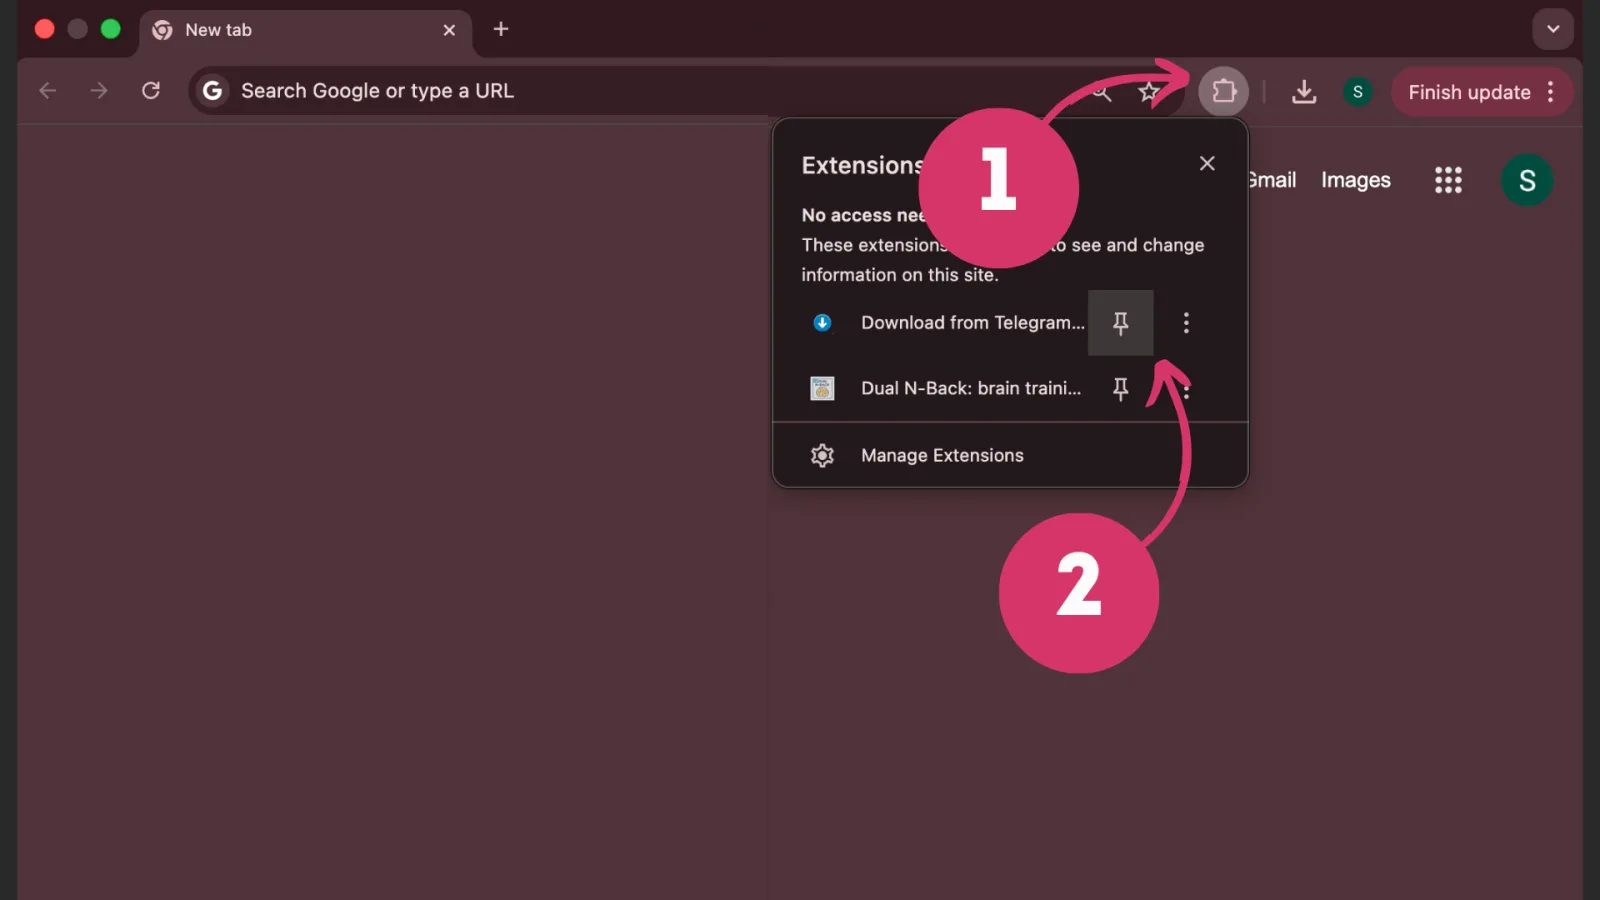
Task: Open the Downloads icon in toolbar
Action: (x=1304, y=92)
